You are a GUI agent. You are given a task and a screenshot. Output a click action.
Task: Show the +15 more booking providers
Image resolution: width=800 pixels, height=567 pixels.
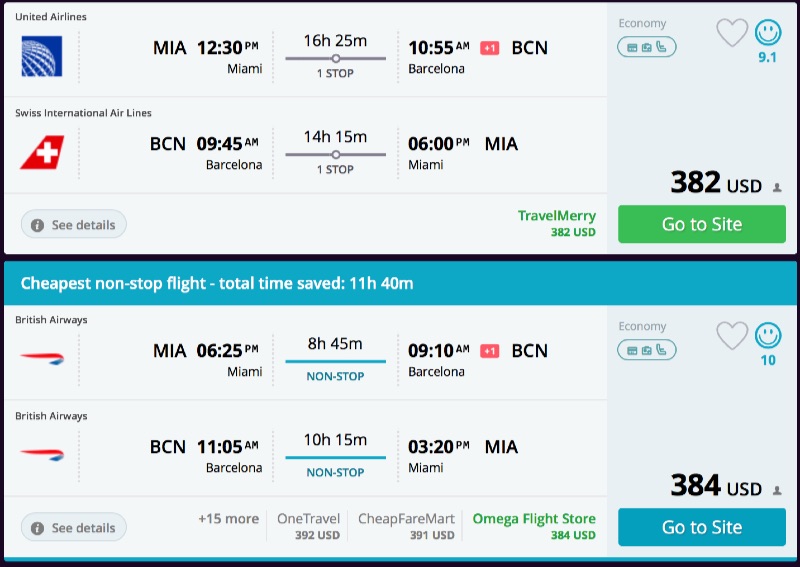coord(228,519)
